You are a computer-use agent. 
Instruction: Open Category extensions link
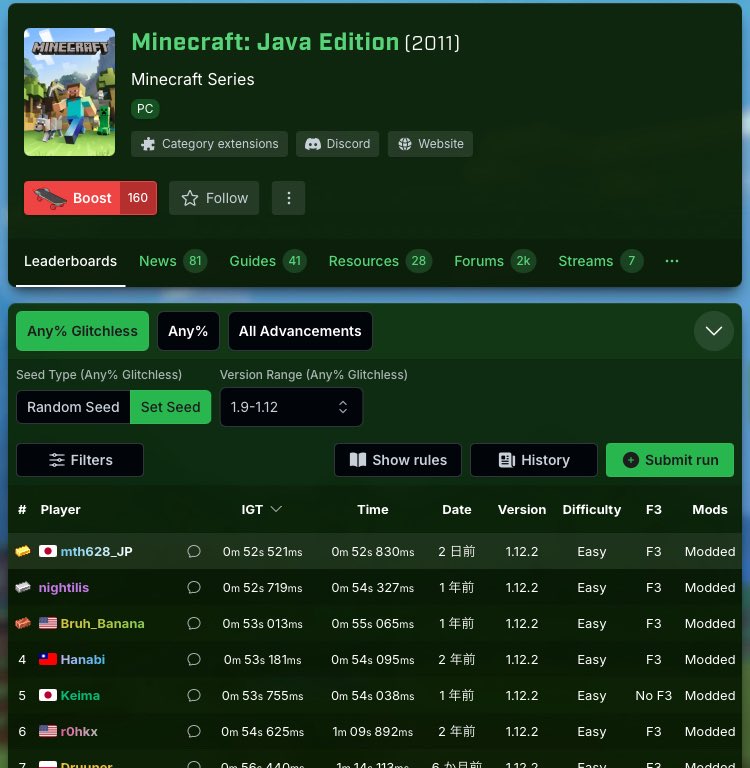[x=209, y=144]
